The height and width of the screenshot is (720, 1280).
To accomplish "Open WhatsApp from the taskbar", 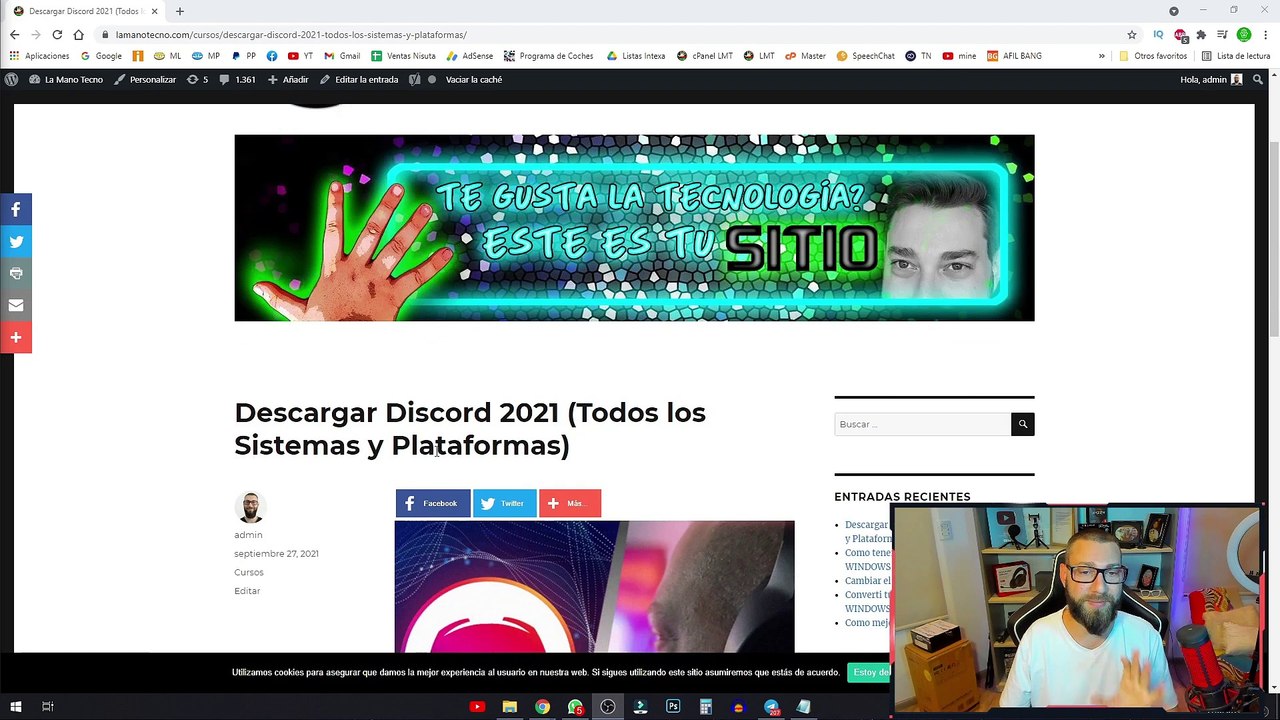I will click(575, 707).
